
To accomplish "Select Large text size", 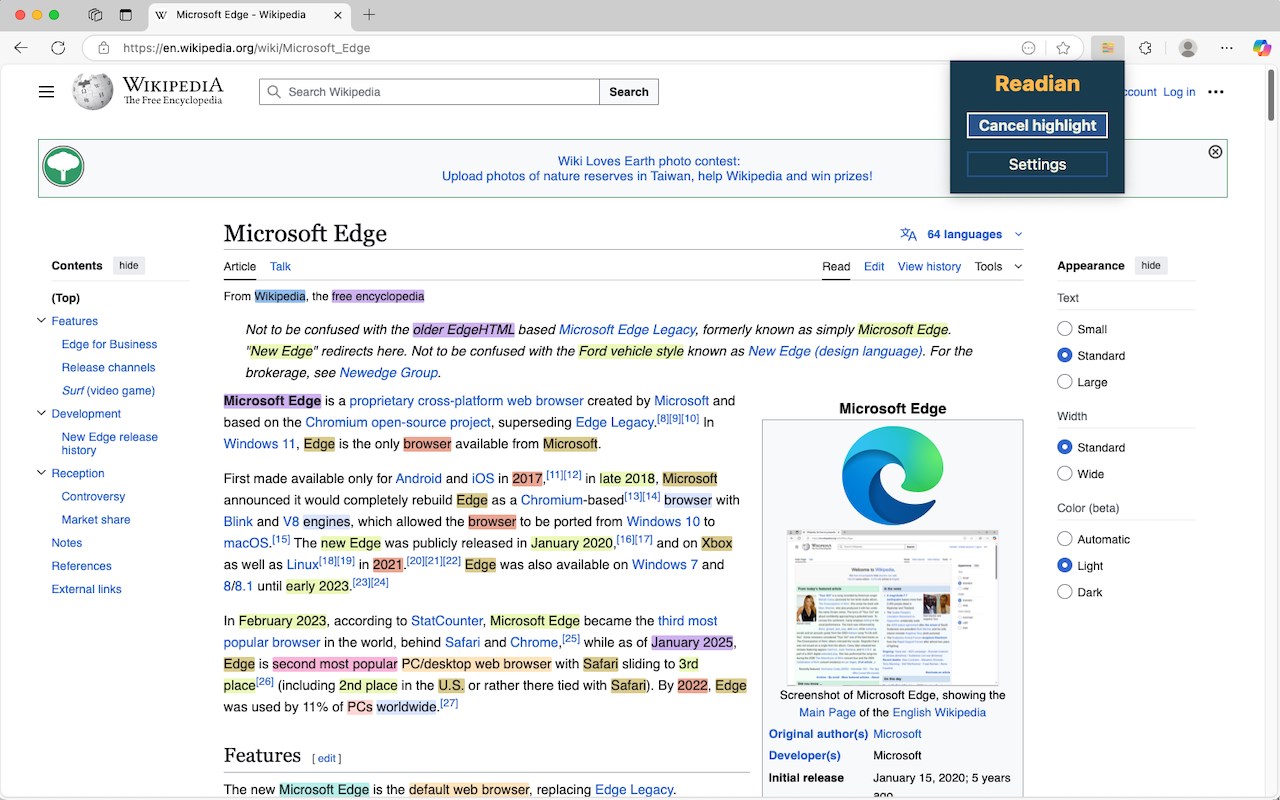I will tap(1065, 382).
